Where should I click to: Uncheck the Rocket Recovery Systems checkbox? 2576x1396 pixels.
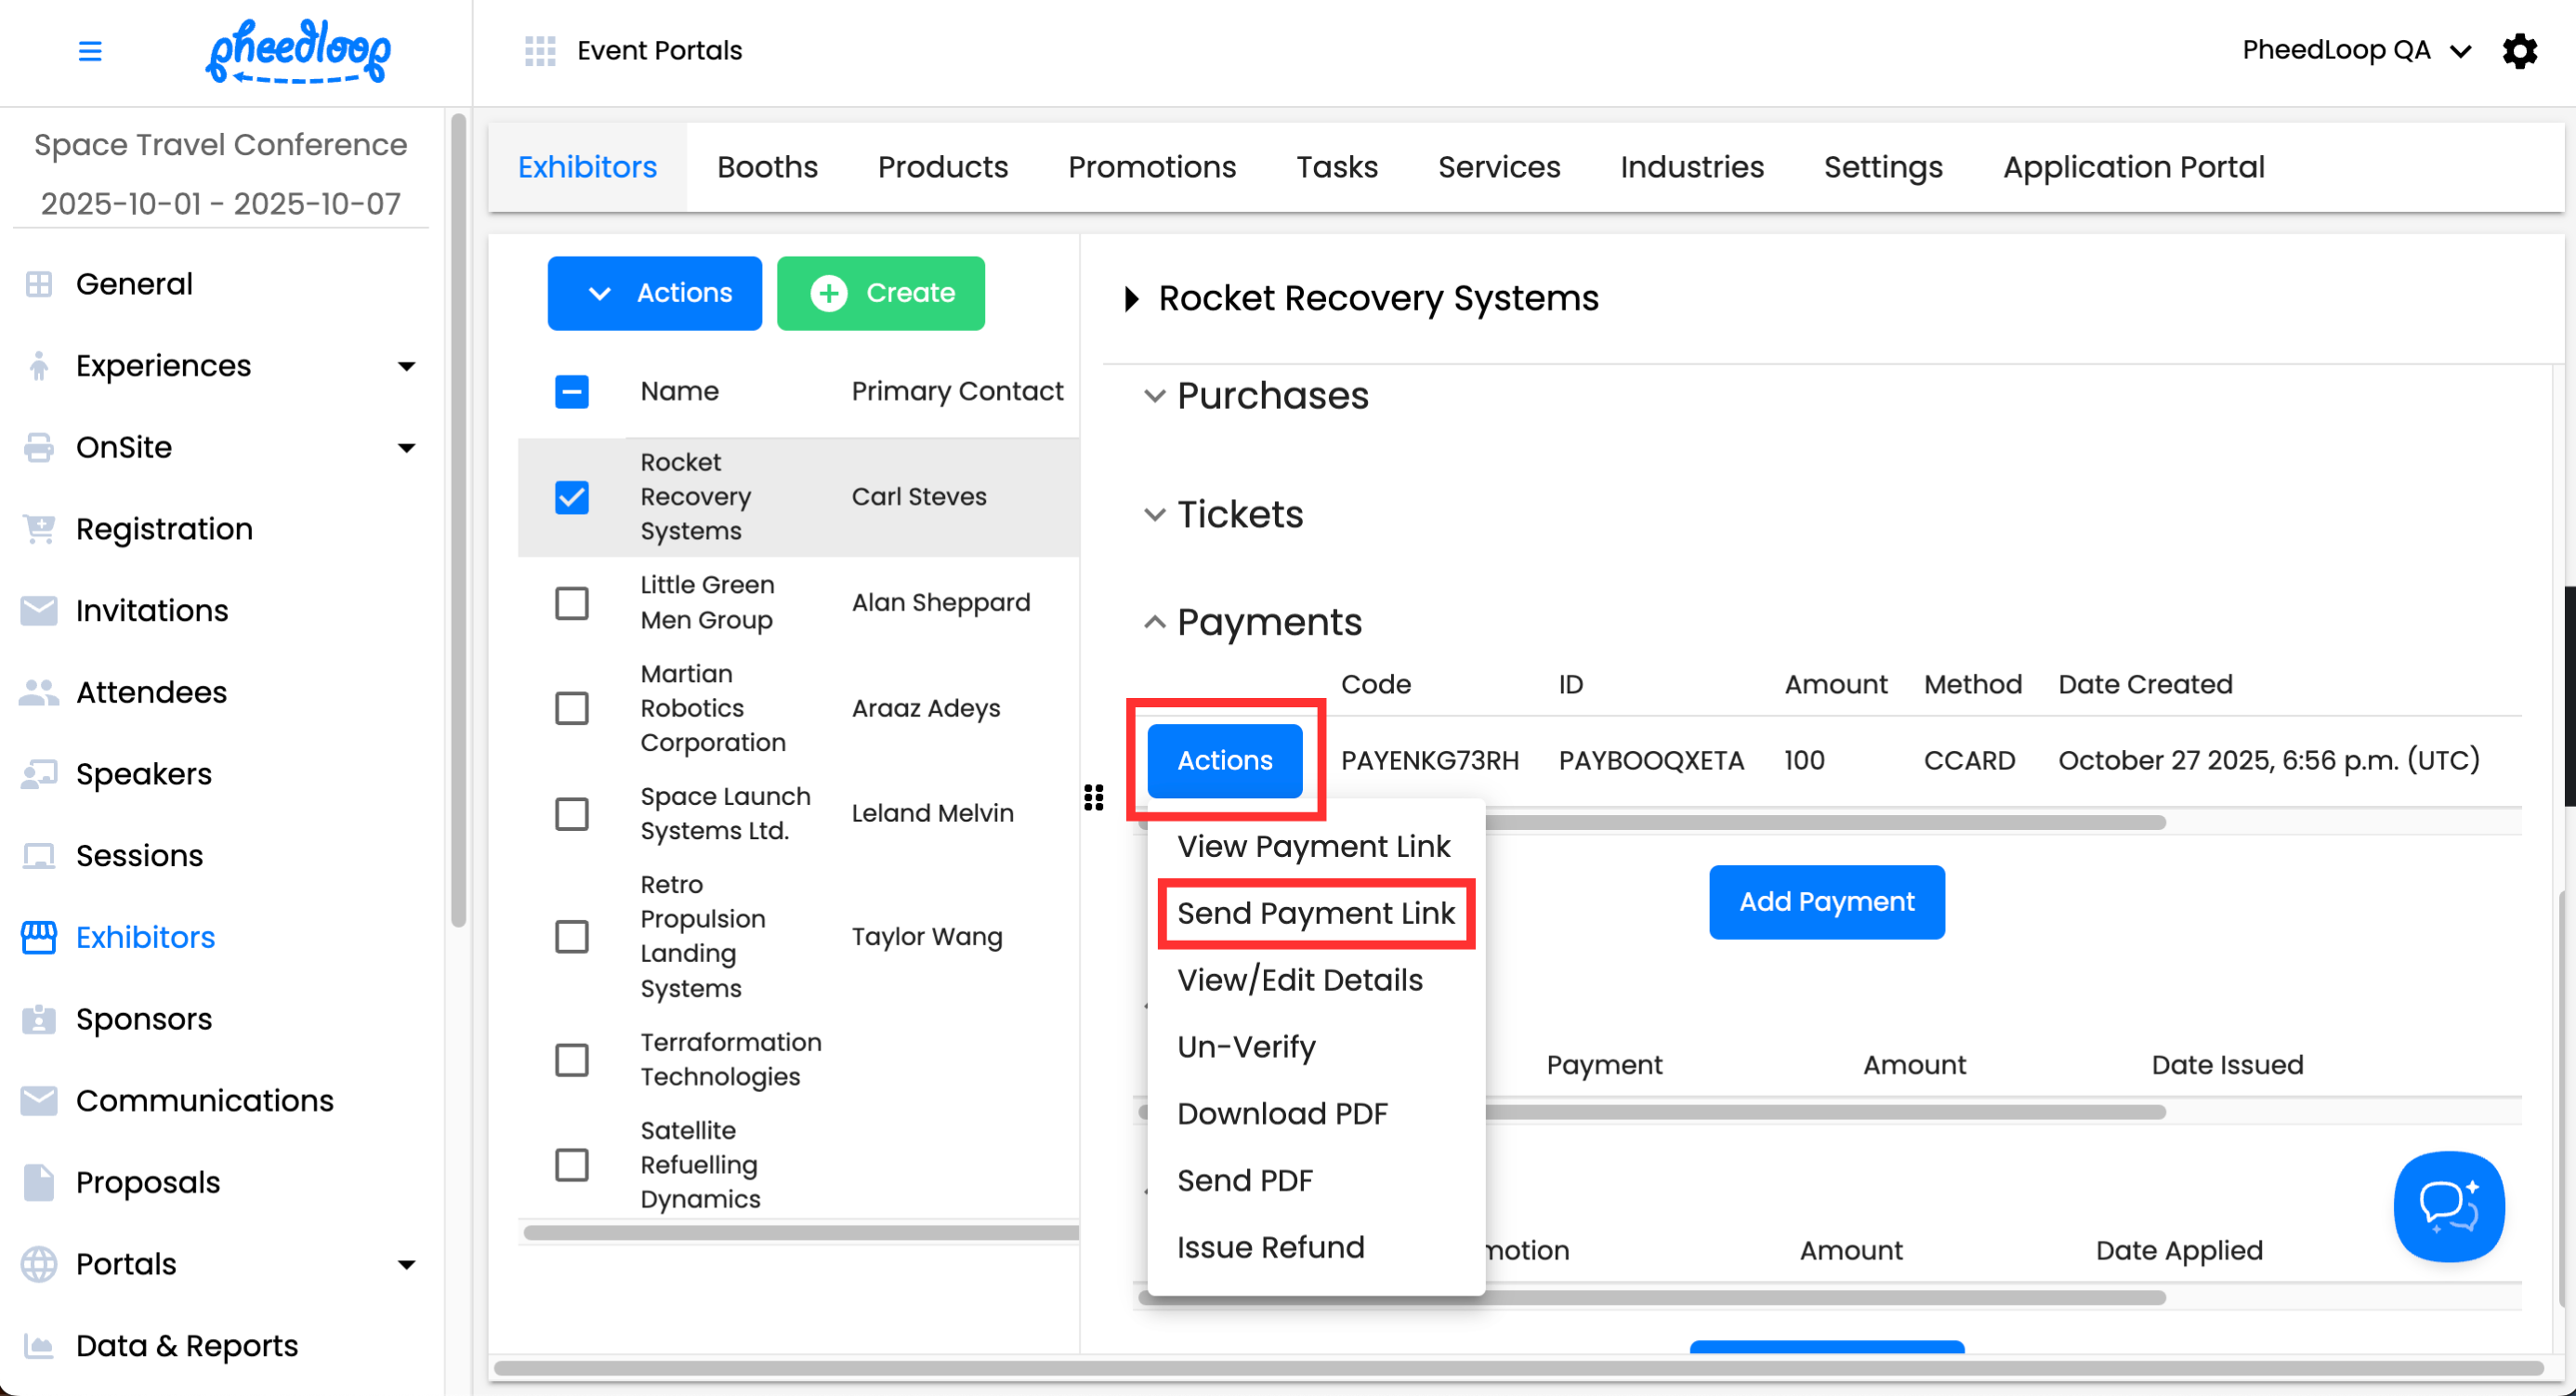point(572,497)
